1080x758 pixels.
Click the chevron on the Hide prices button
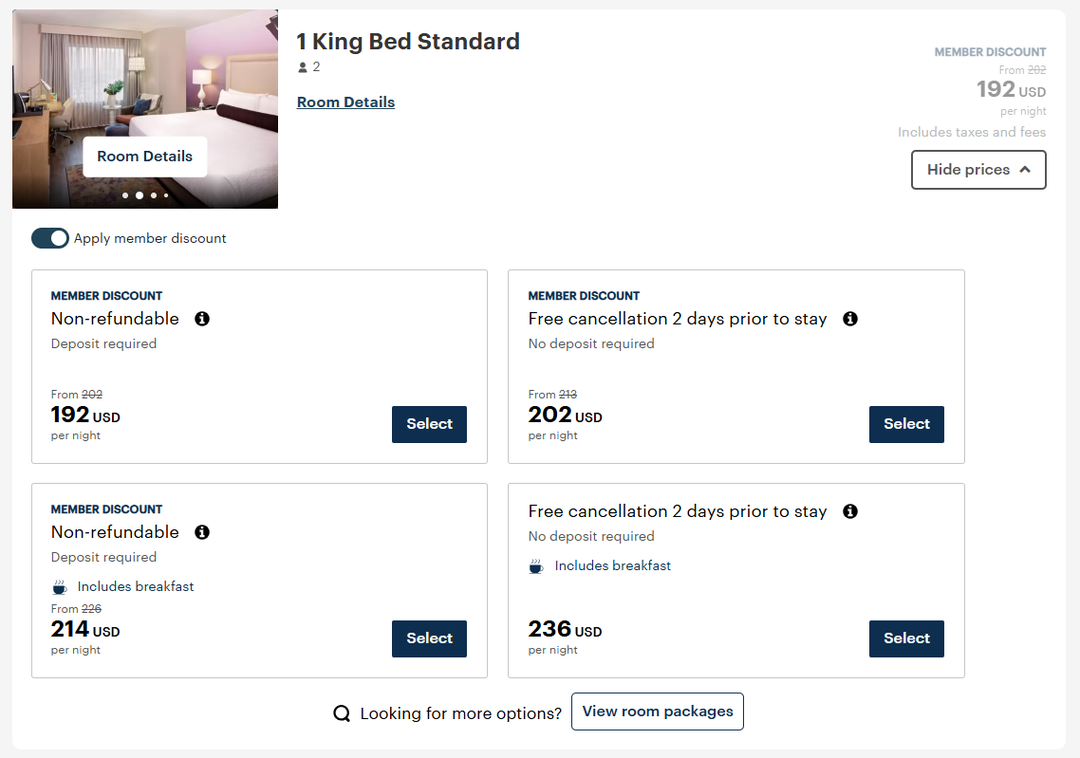(1025, 169)
